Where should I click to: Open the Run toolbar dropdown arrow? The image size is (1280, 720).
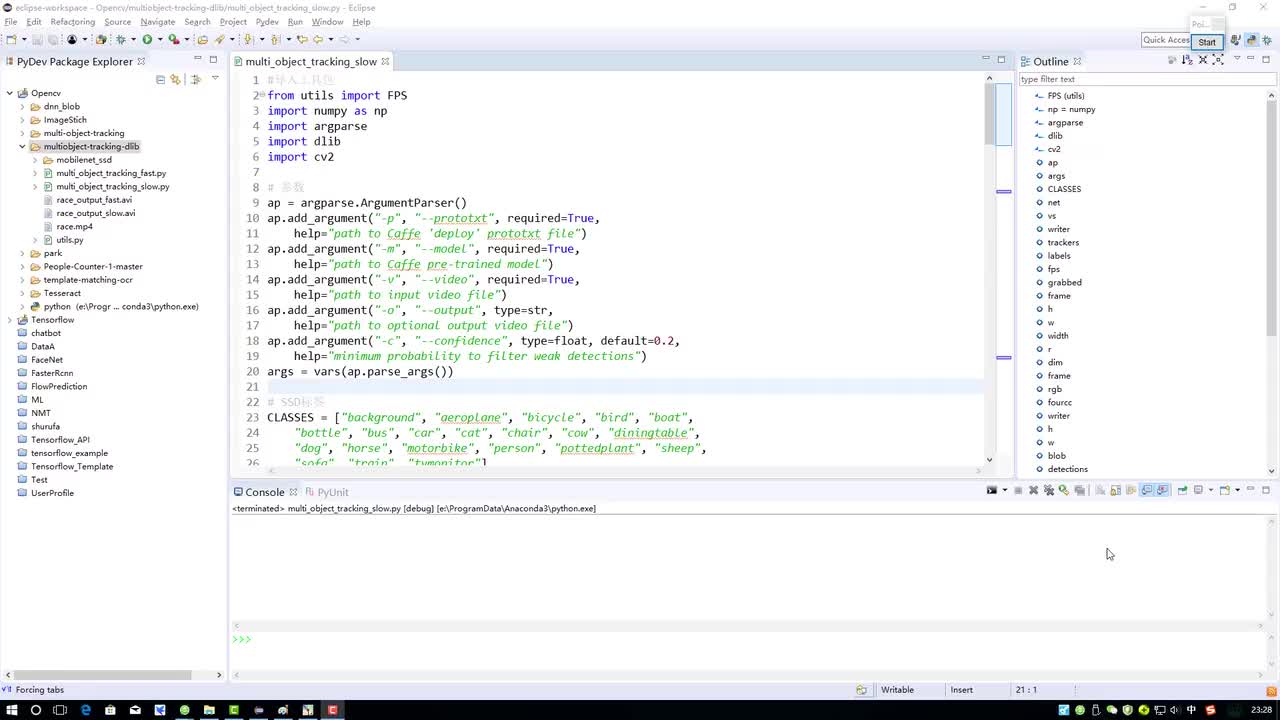point(158,40)
